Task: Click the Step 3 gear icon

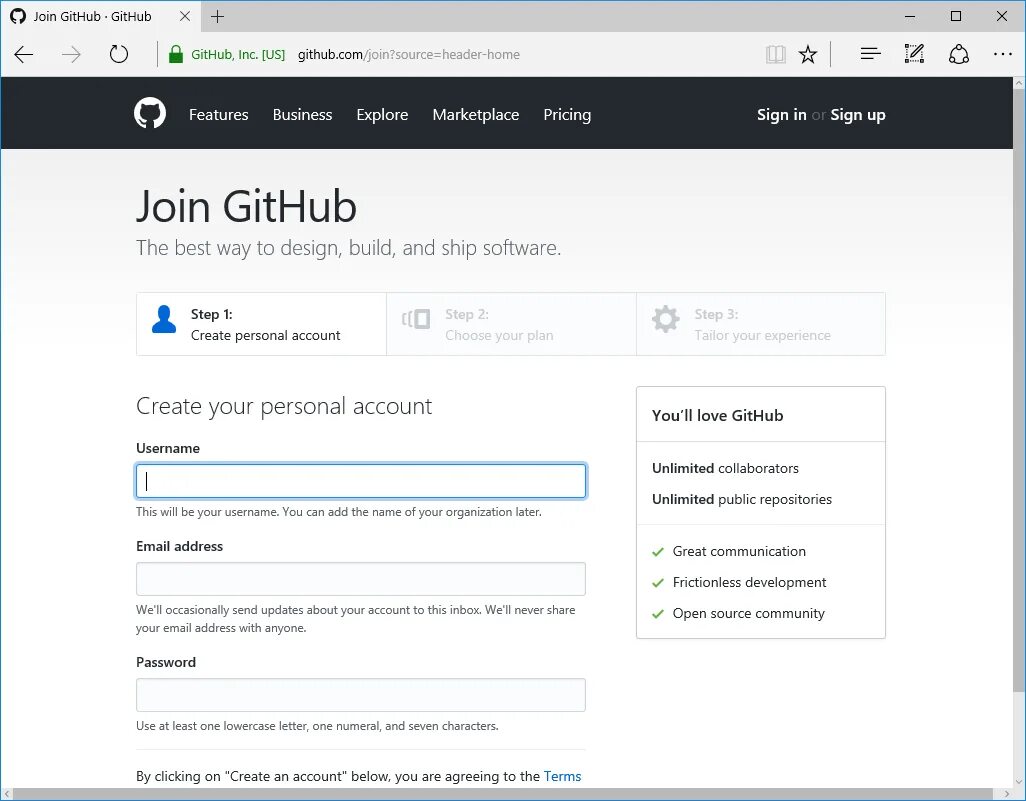Action: (665, 319)
